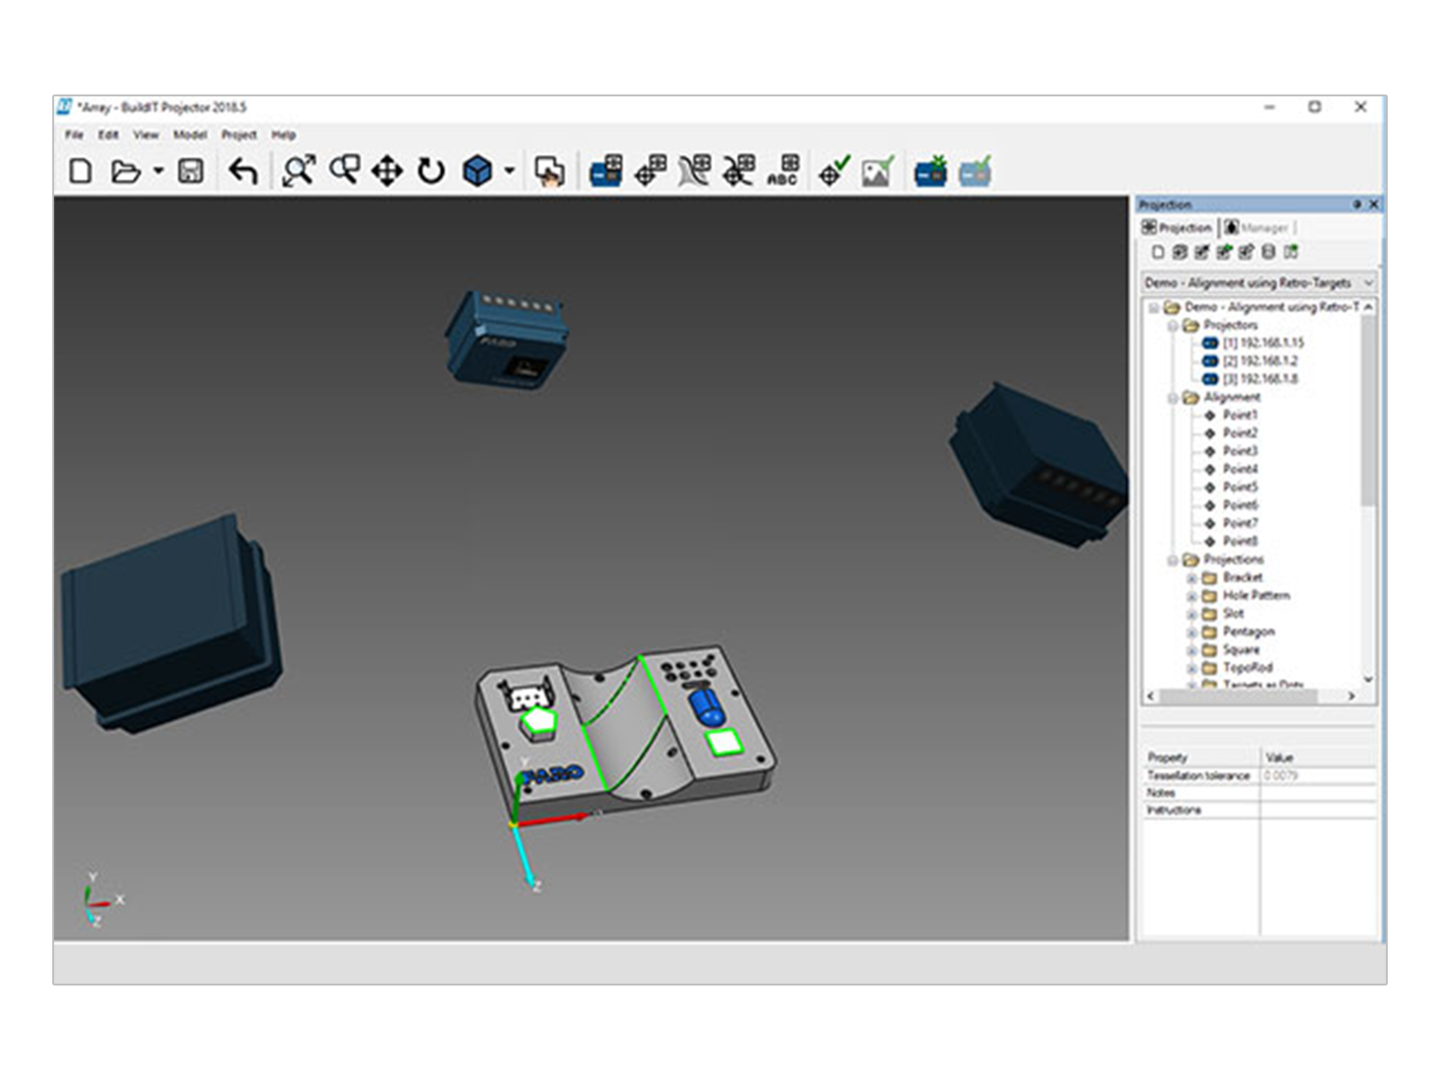Click the Zoom extents magnifier icon
Screen dimensions: 1440x1080
coord(298,171)
